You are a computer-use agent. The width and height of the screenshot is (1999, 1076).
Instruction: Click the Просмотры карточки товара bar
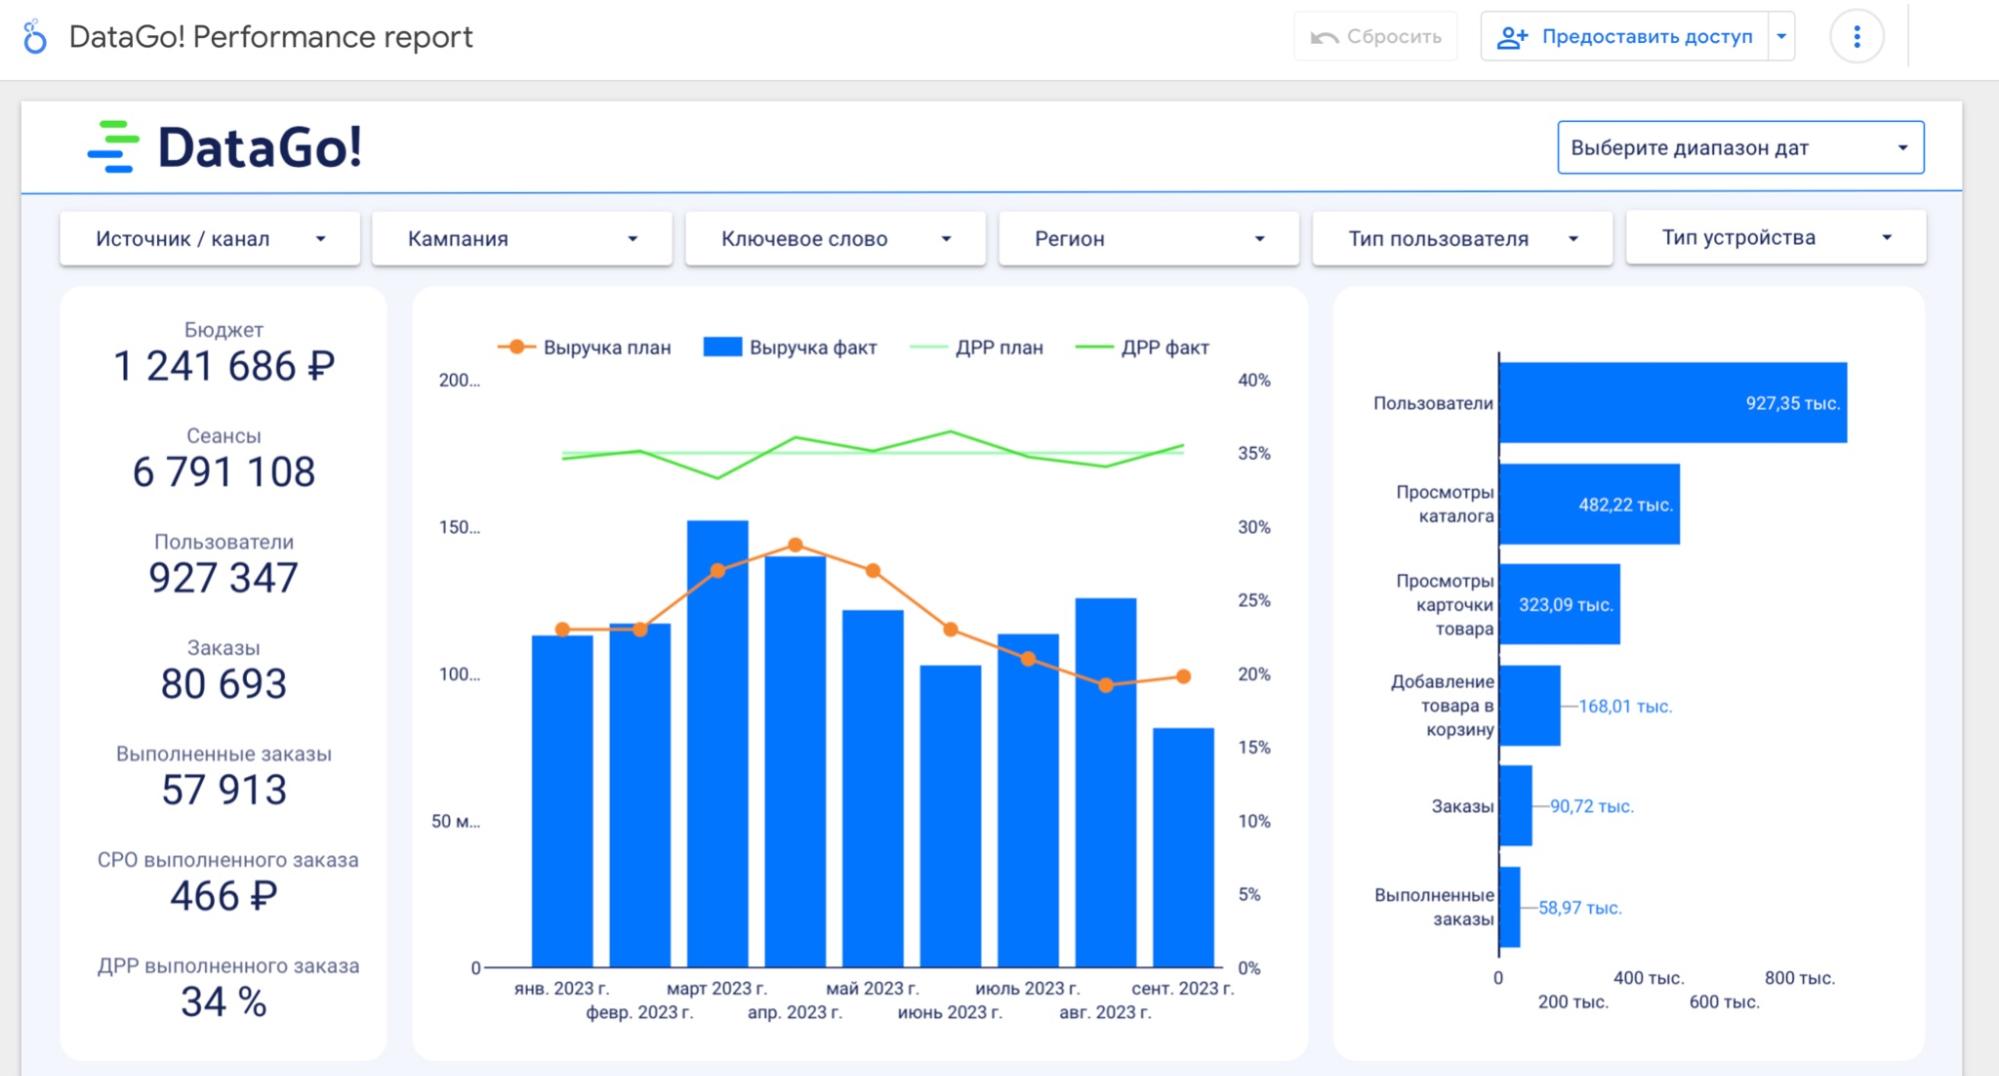tap(1560, 604)
